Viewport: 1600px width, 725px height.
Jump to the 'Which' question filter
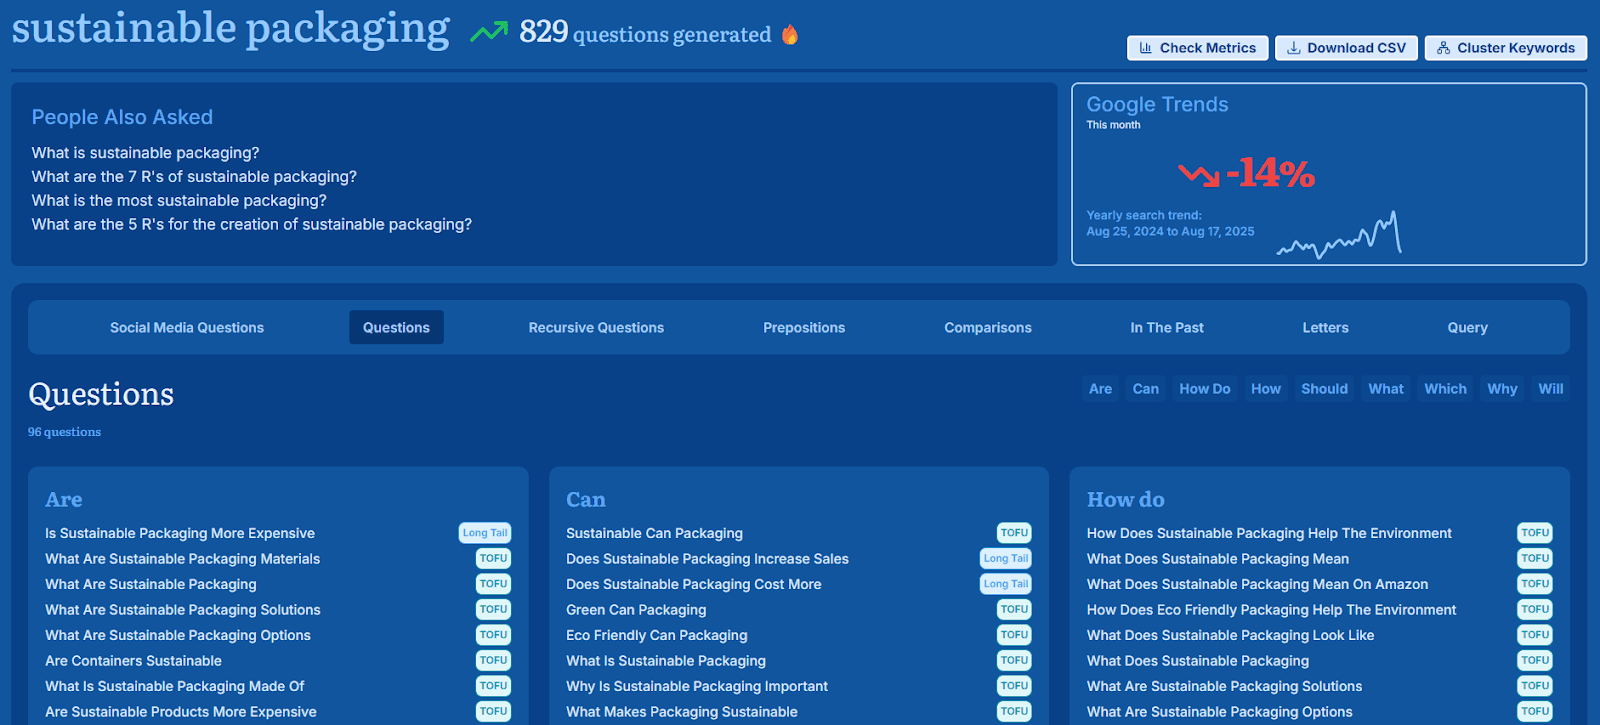1445,389
